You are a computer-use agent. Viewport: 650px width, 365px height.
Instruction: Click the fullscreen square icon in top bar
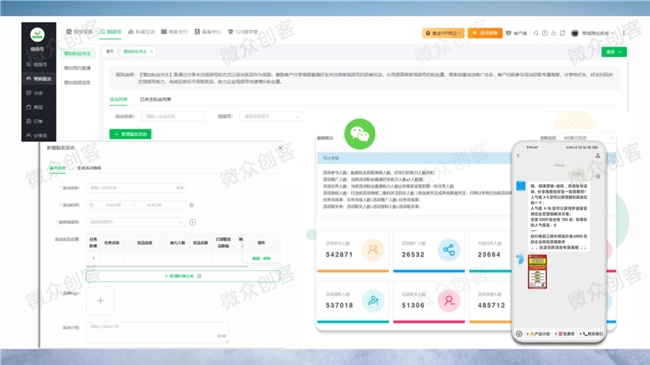pos(563,33)
